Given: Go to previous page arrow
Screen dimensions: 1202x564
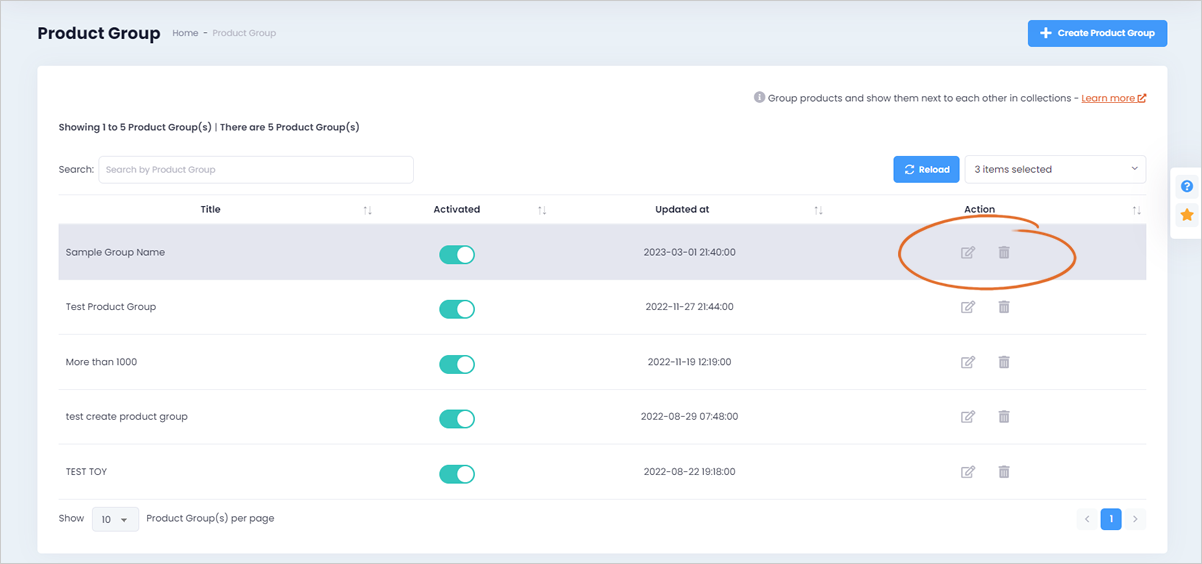Looking at the screenshot, I should click(1087, 519).
